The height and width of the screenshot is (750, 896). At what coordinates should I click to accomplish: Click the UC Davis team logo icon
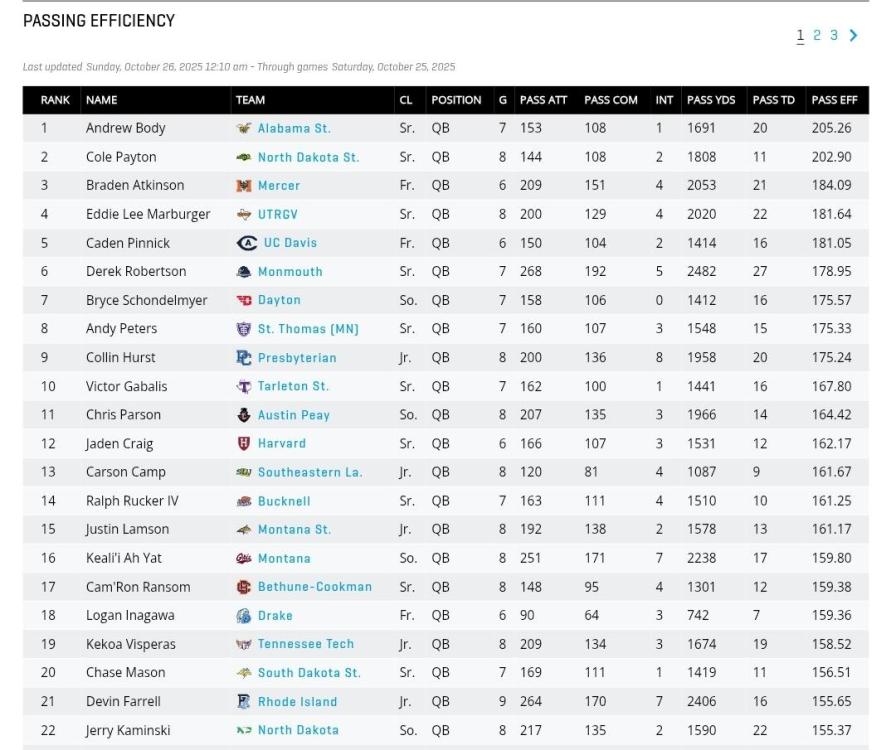pos(246,243)
